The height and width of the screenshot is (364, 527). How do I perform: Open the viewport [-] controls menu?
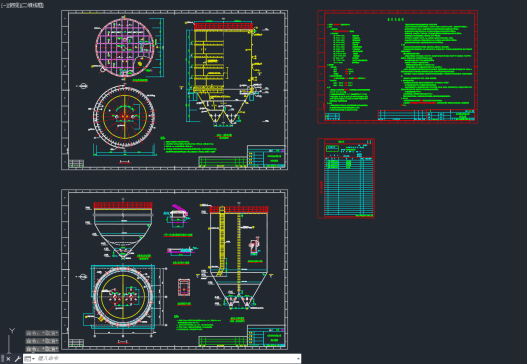tap(4, 5)
